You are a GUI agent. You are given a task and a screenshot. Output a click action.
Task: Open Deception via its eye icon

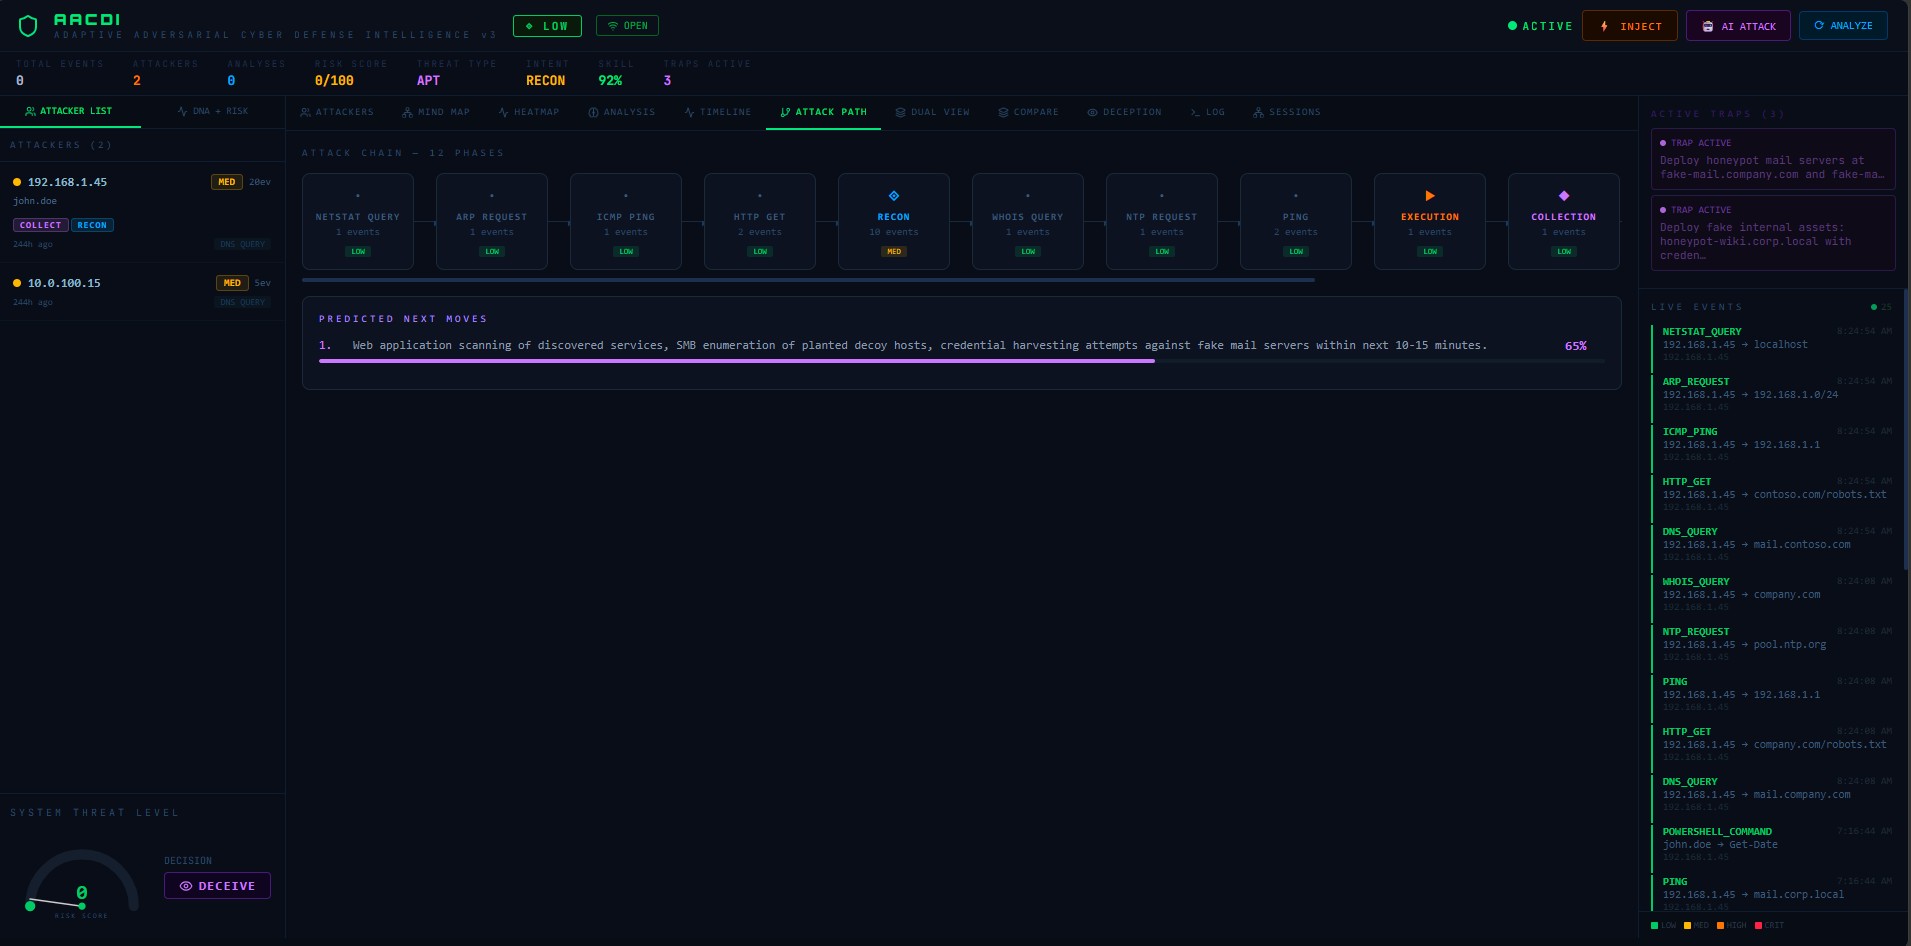pyautogui.click(x=1093, y=112)
